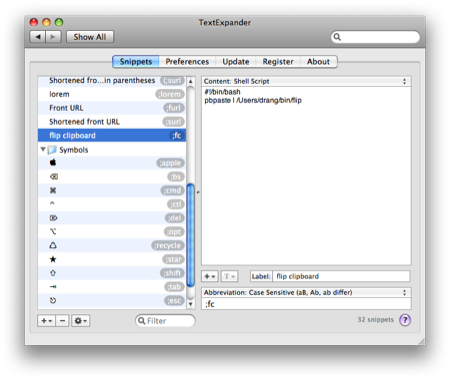This screenshot has width=450, height=379.
Task: Click the ;cmd abbreviation badge
Action: pos(172,190)
